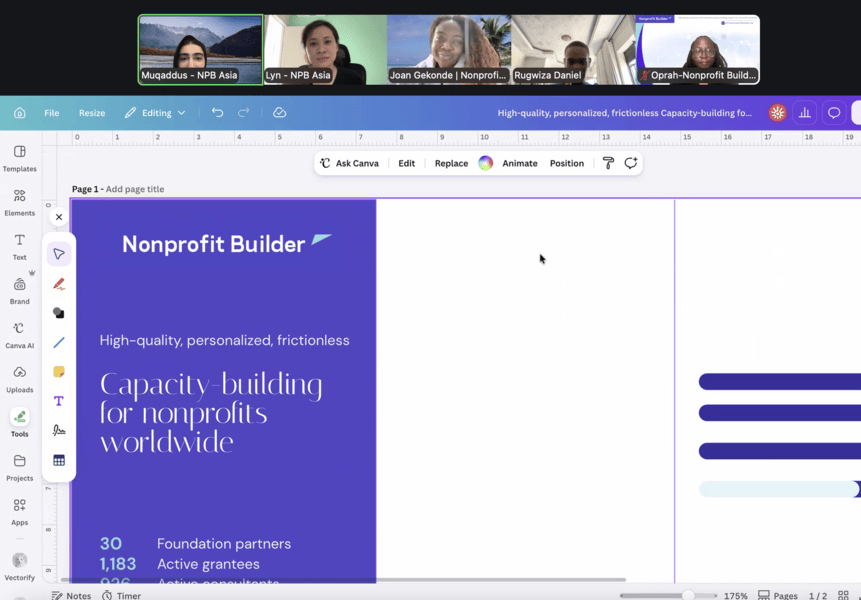Go to Canva home icon
861x600 pixels.
[x=20, y=113]
